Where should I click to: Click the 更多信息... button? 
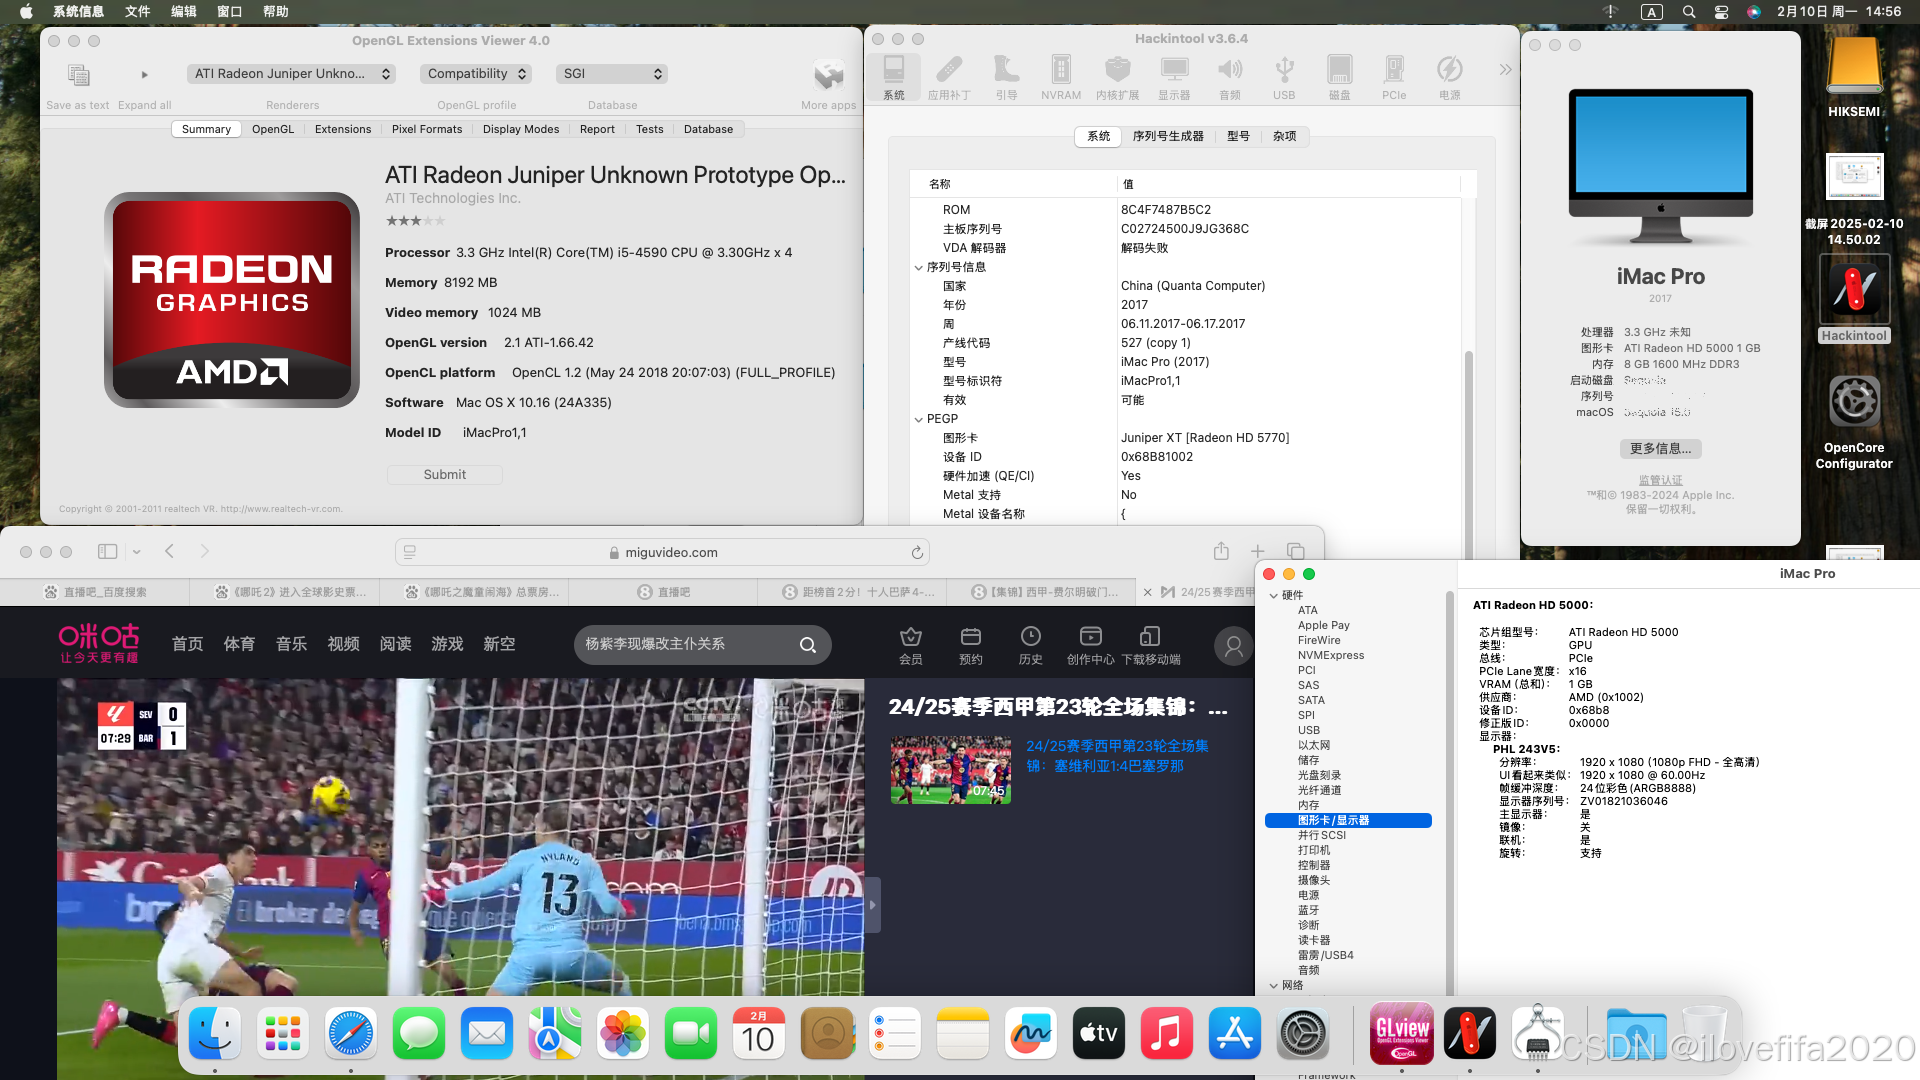click(x=1660, y=449)
